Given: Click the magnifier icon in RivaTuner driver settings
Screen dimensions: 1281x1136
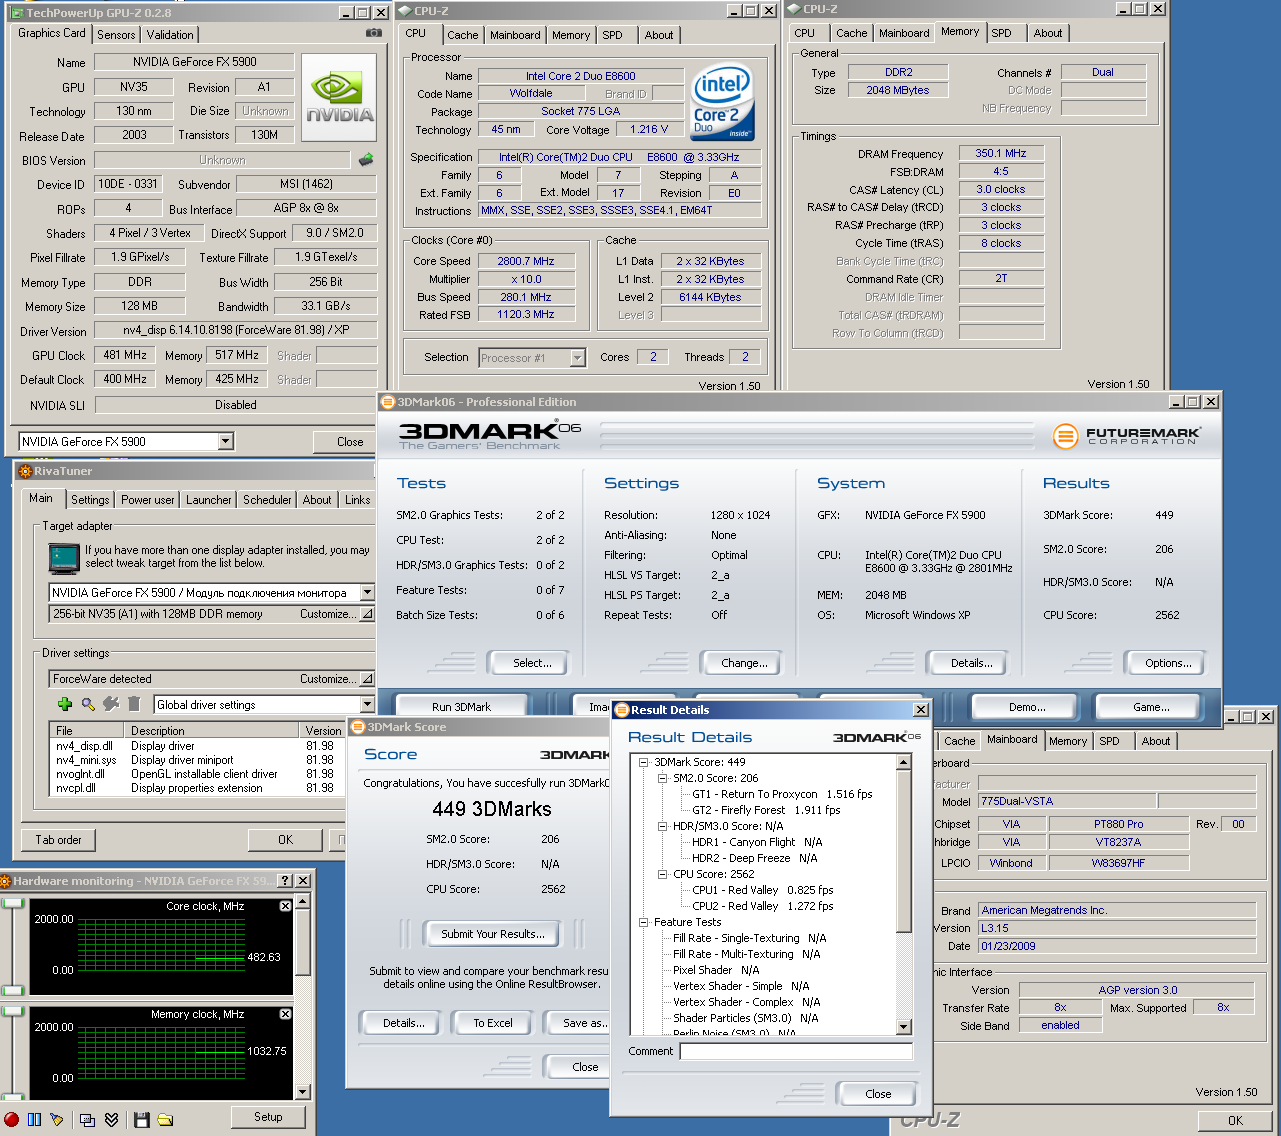Looking at the screenshot, I should click(x=88, y=704).
